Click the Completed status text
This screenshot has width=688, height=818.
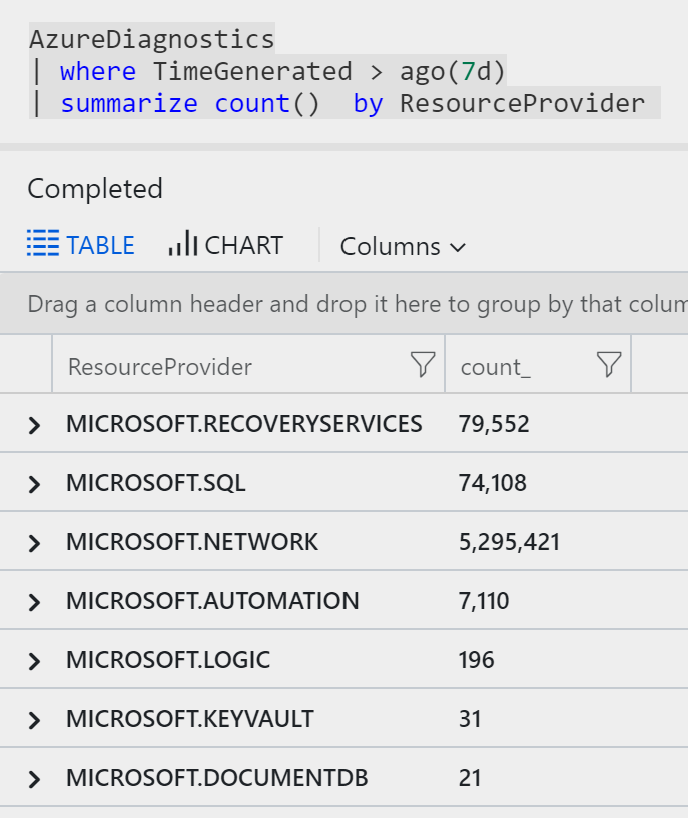pyautogui.click(x=95, y=188)
